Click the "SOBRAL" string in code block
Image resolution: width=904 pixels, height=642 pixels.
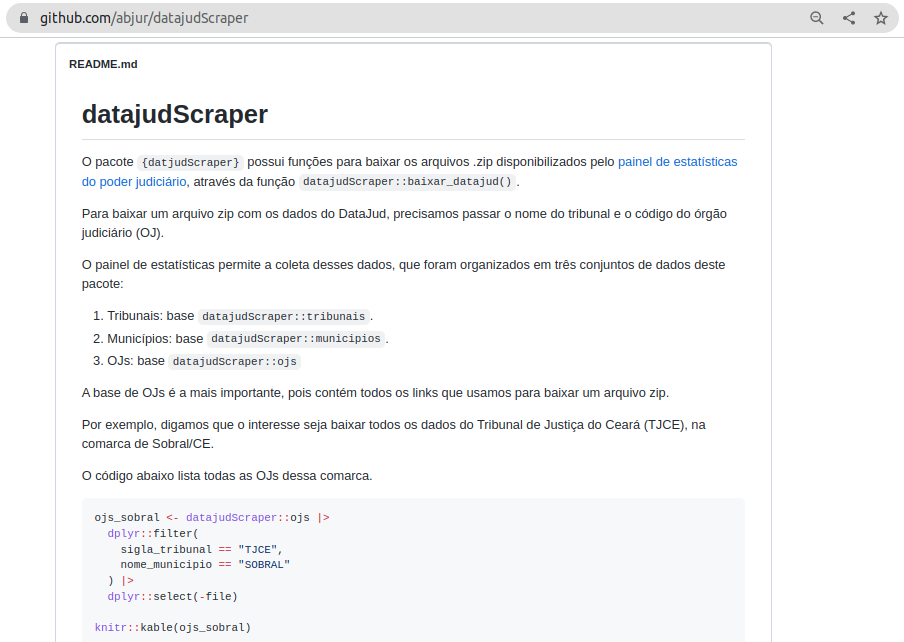pos(263,565)
